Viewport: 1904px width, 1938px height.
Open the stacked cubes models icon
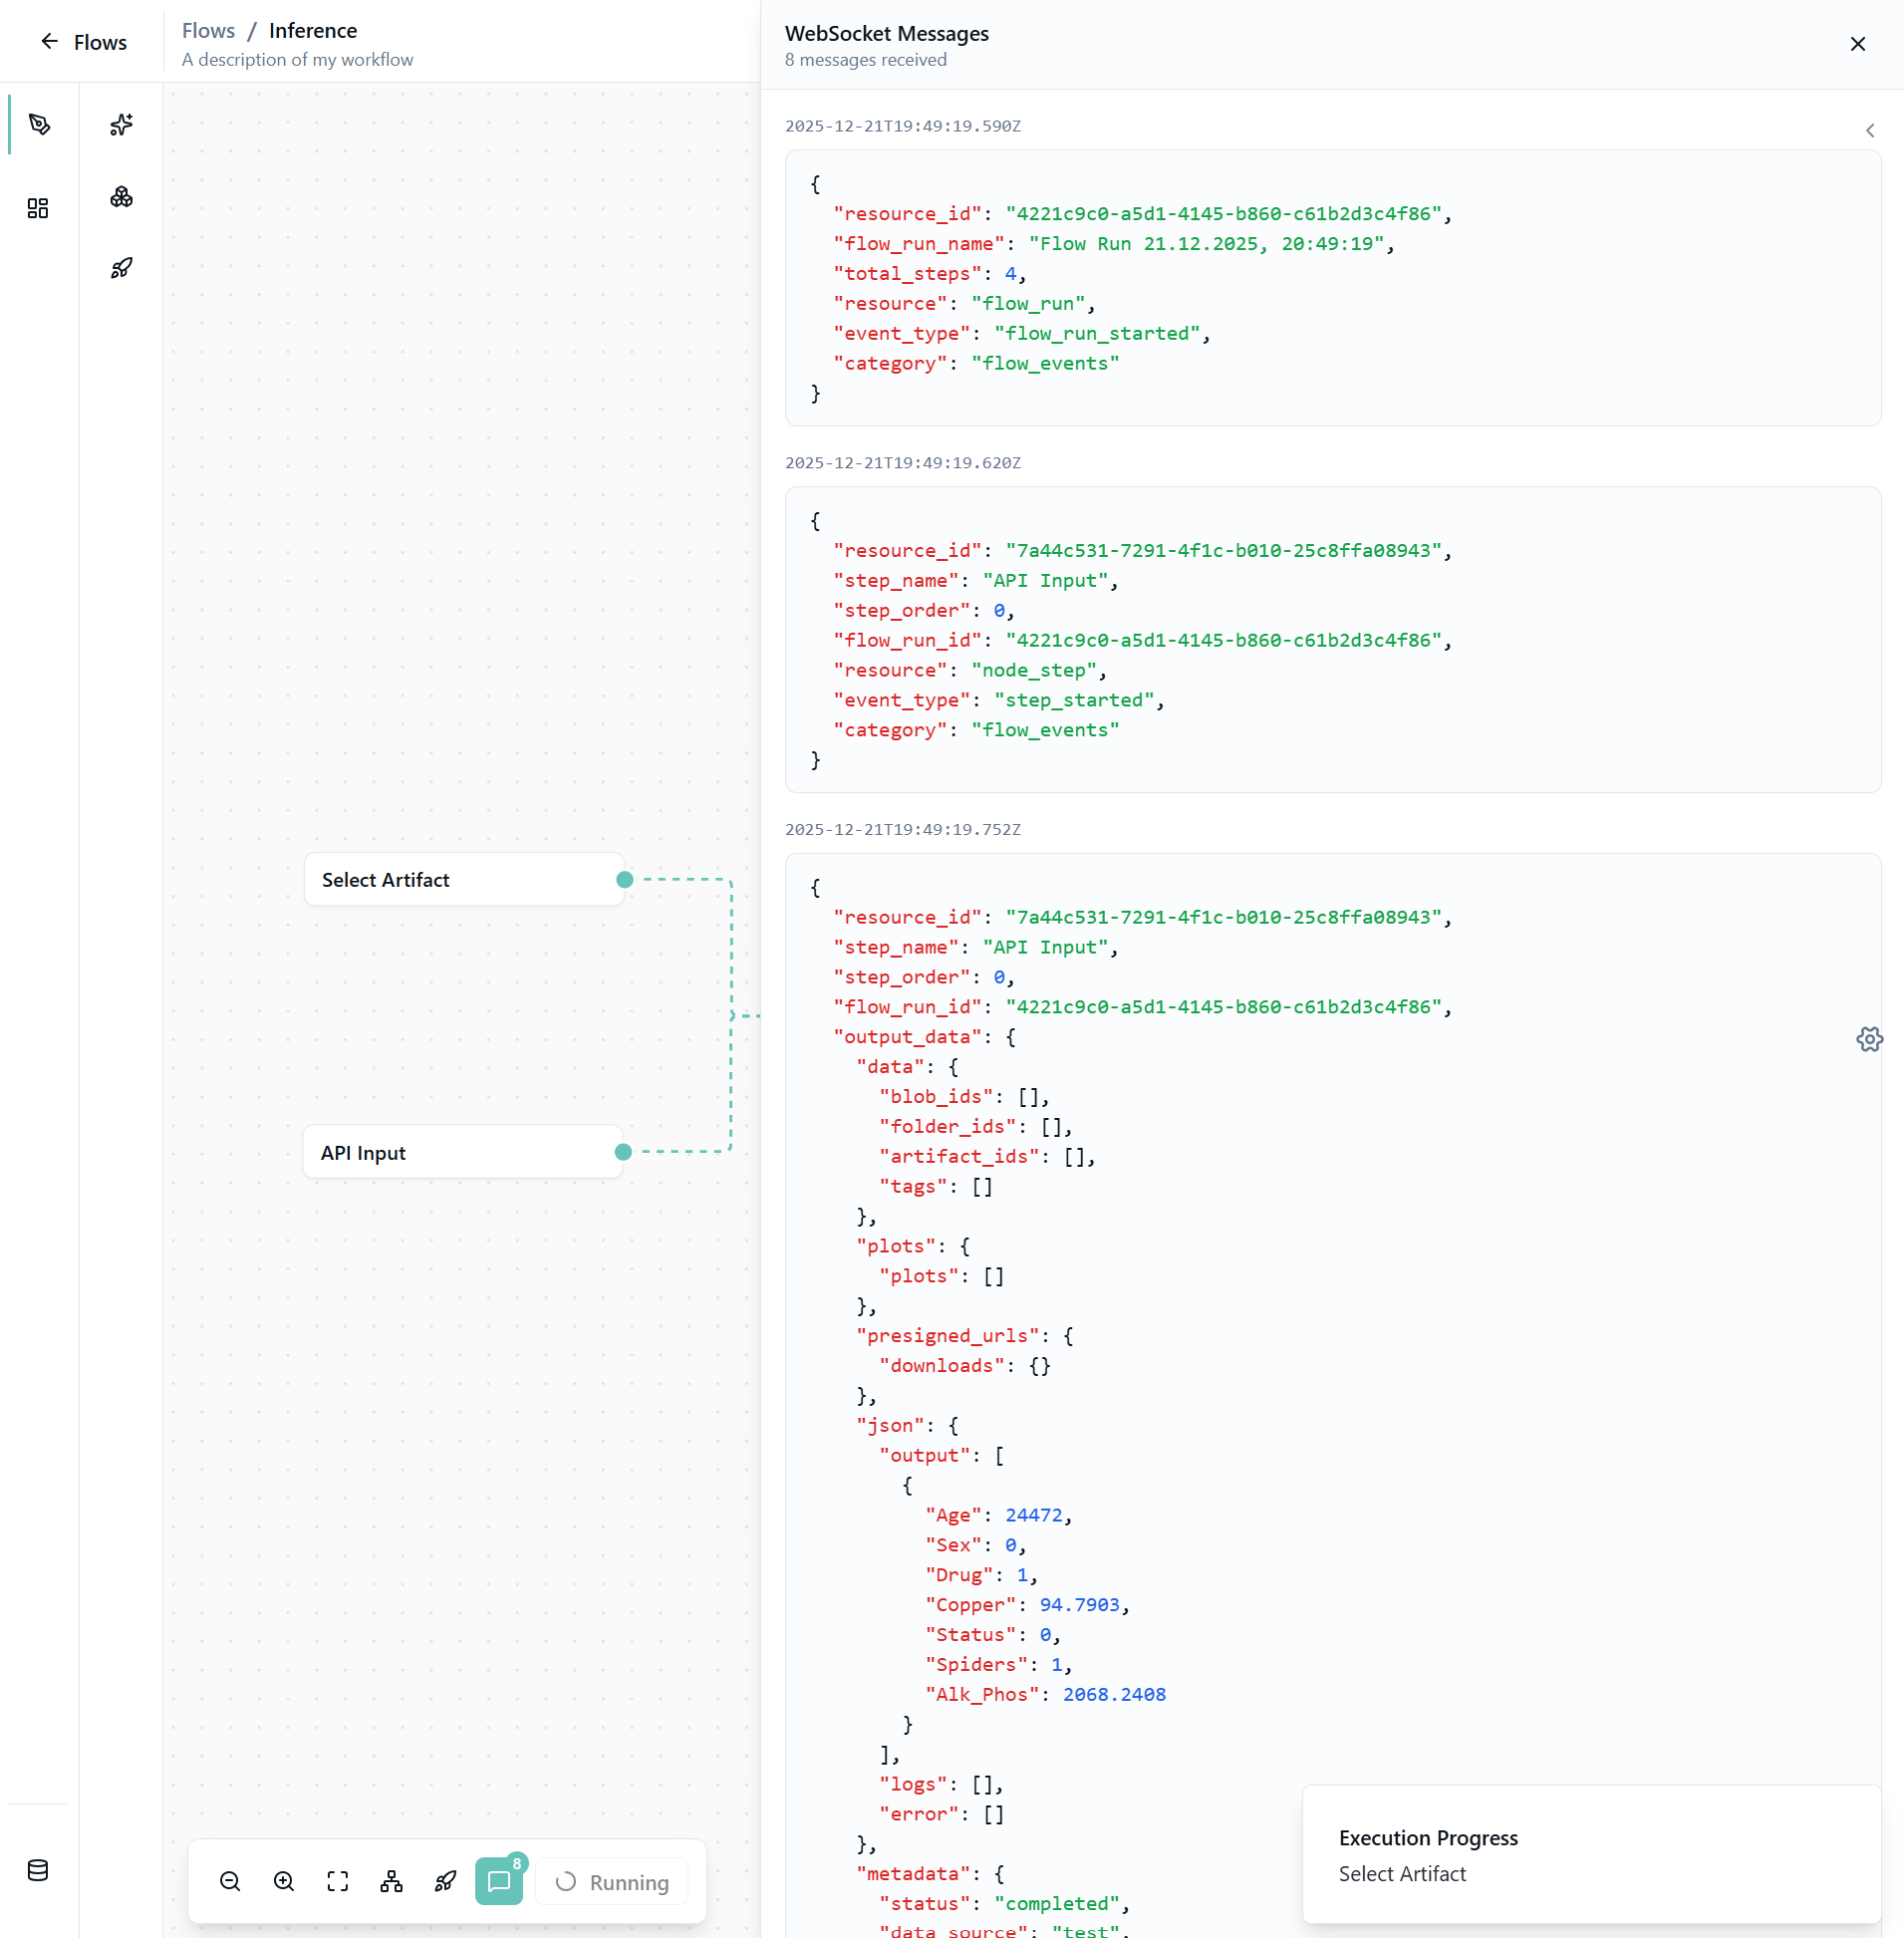coord(121,197)
